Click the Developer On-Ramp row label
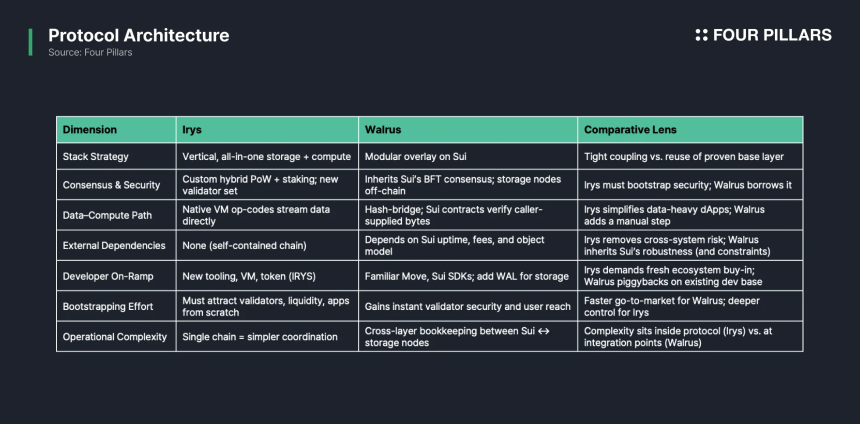 point(108,276)
